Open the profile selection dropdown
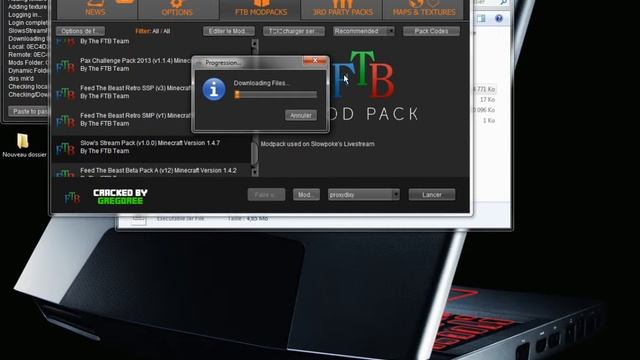The image size is (640, 360). click(x=363, y=195)
